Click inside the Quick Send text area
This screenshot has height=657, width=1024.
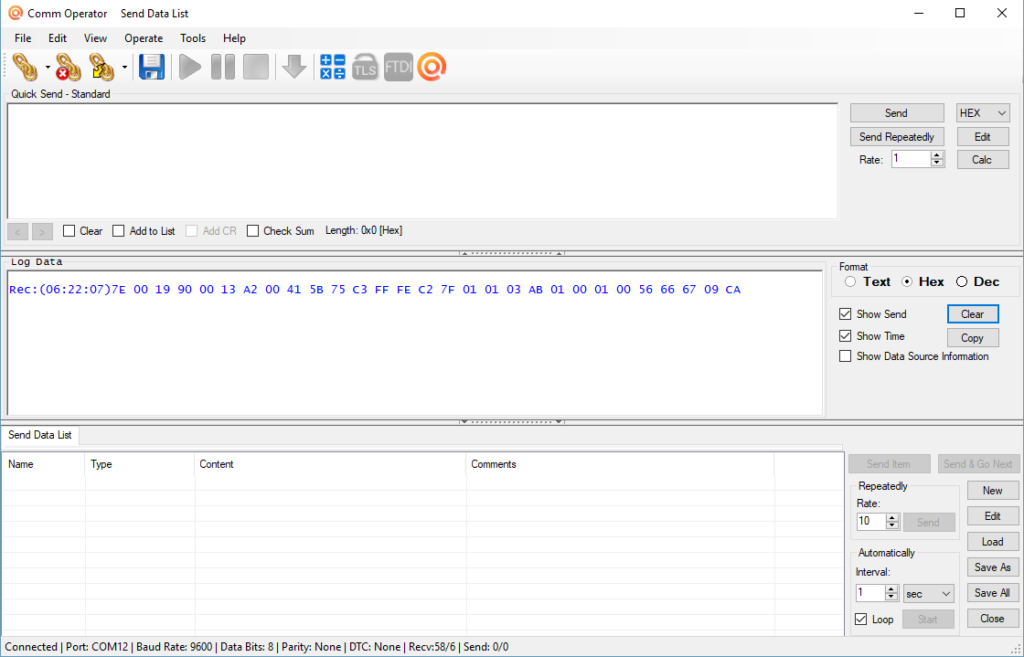coord(420,160)
